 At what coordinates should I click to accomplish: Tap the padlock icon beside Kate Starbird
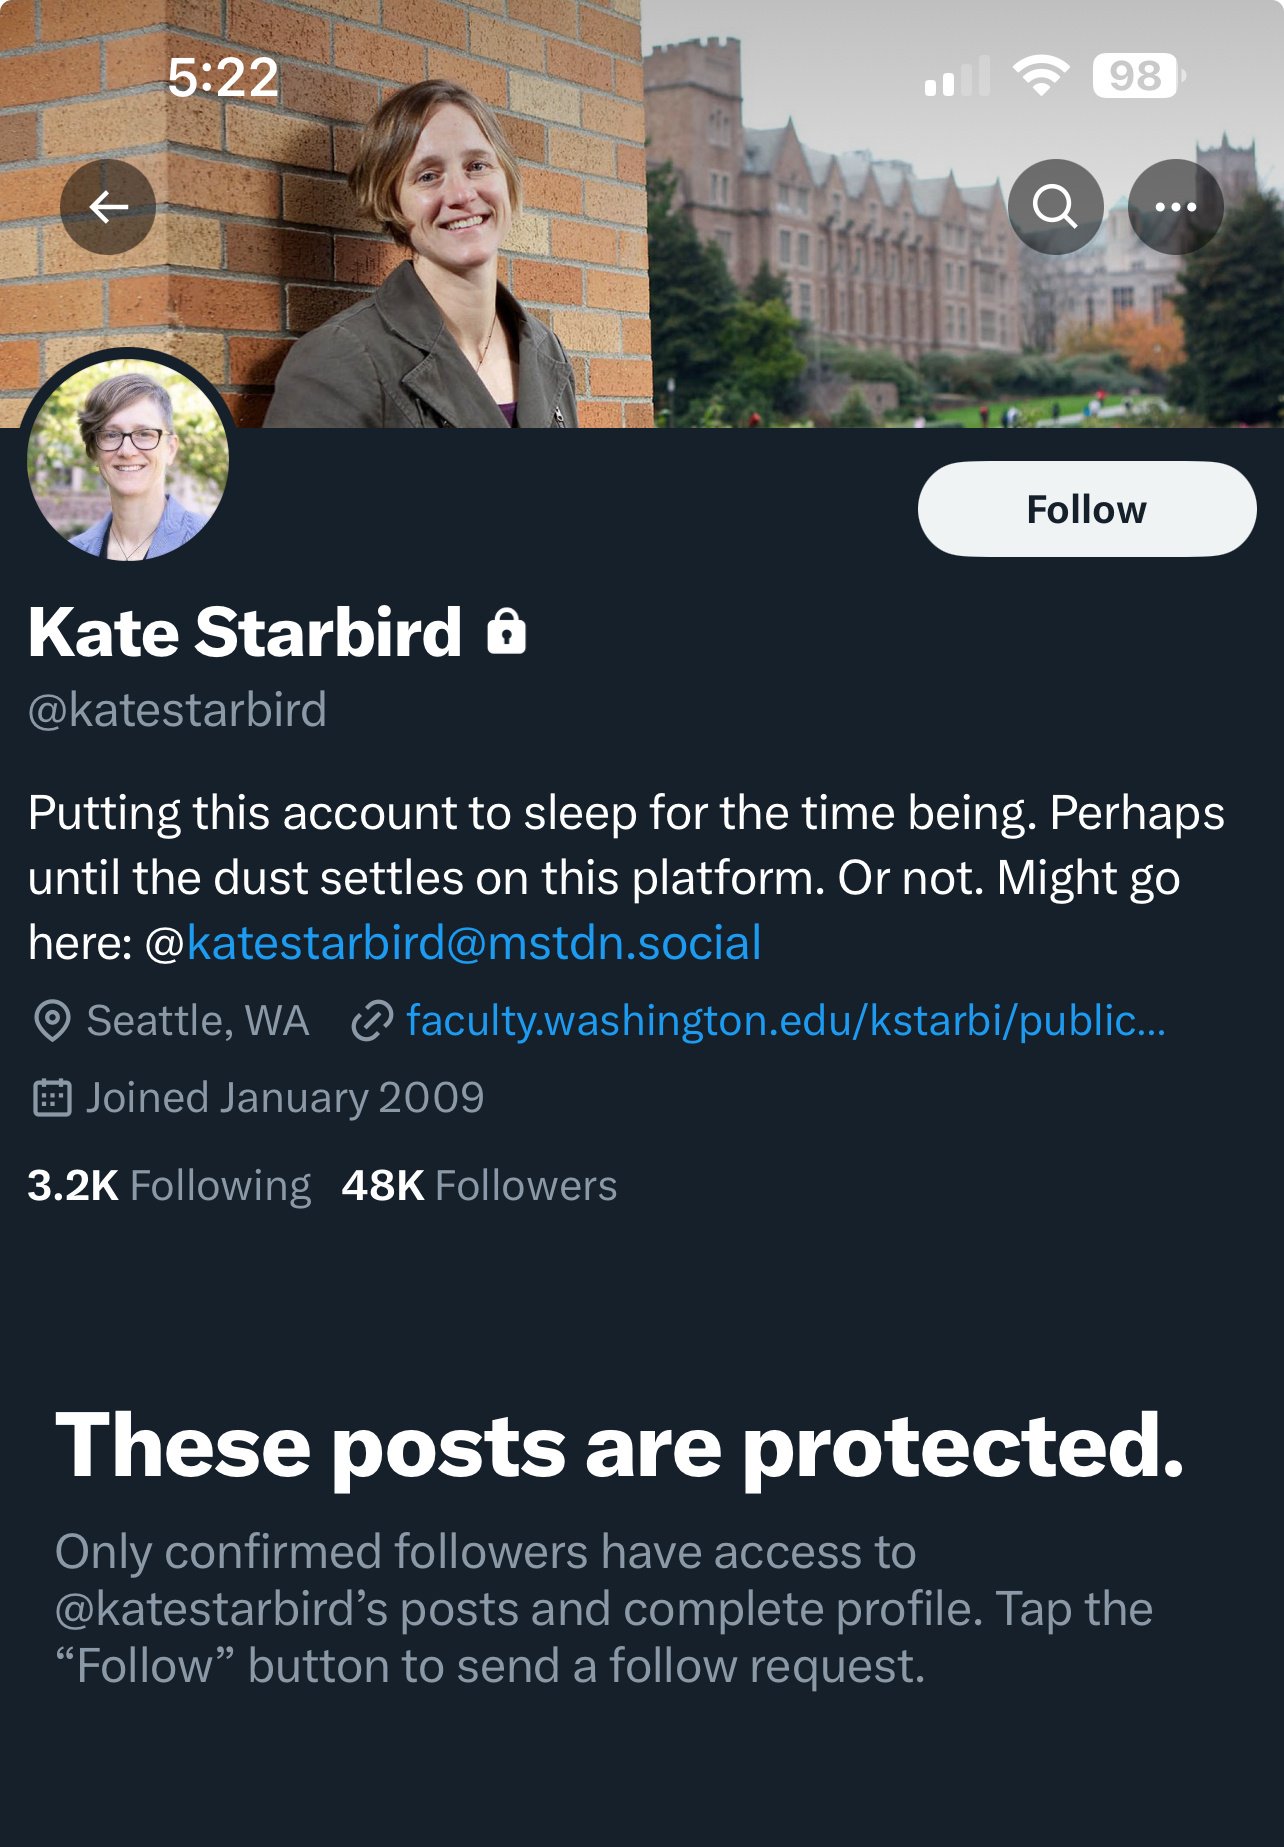click(x=506, y=632)
